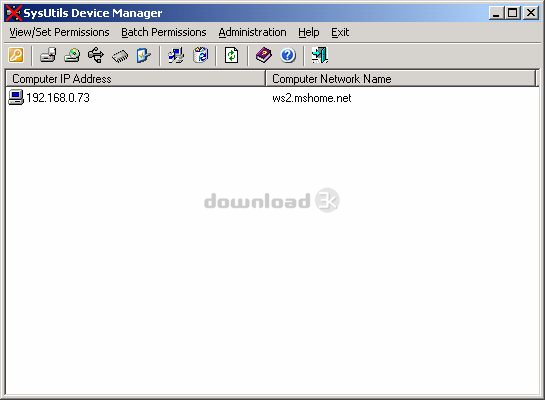545x400 pixels.
Task: Sort by Computer IP Address column header
Action: point(136,79)
